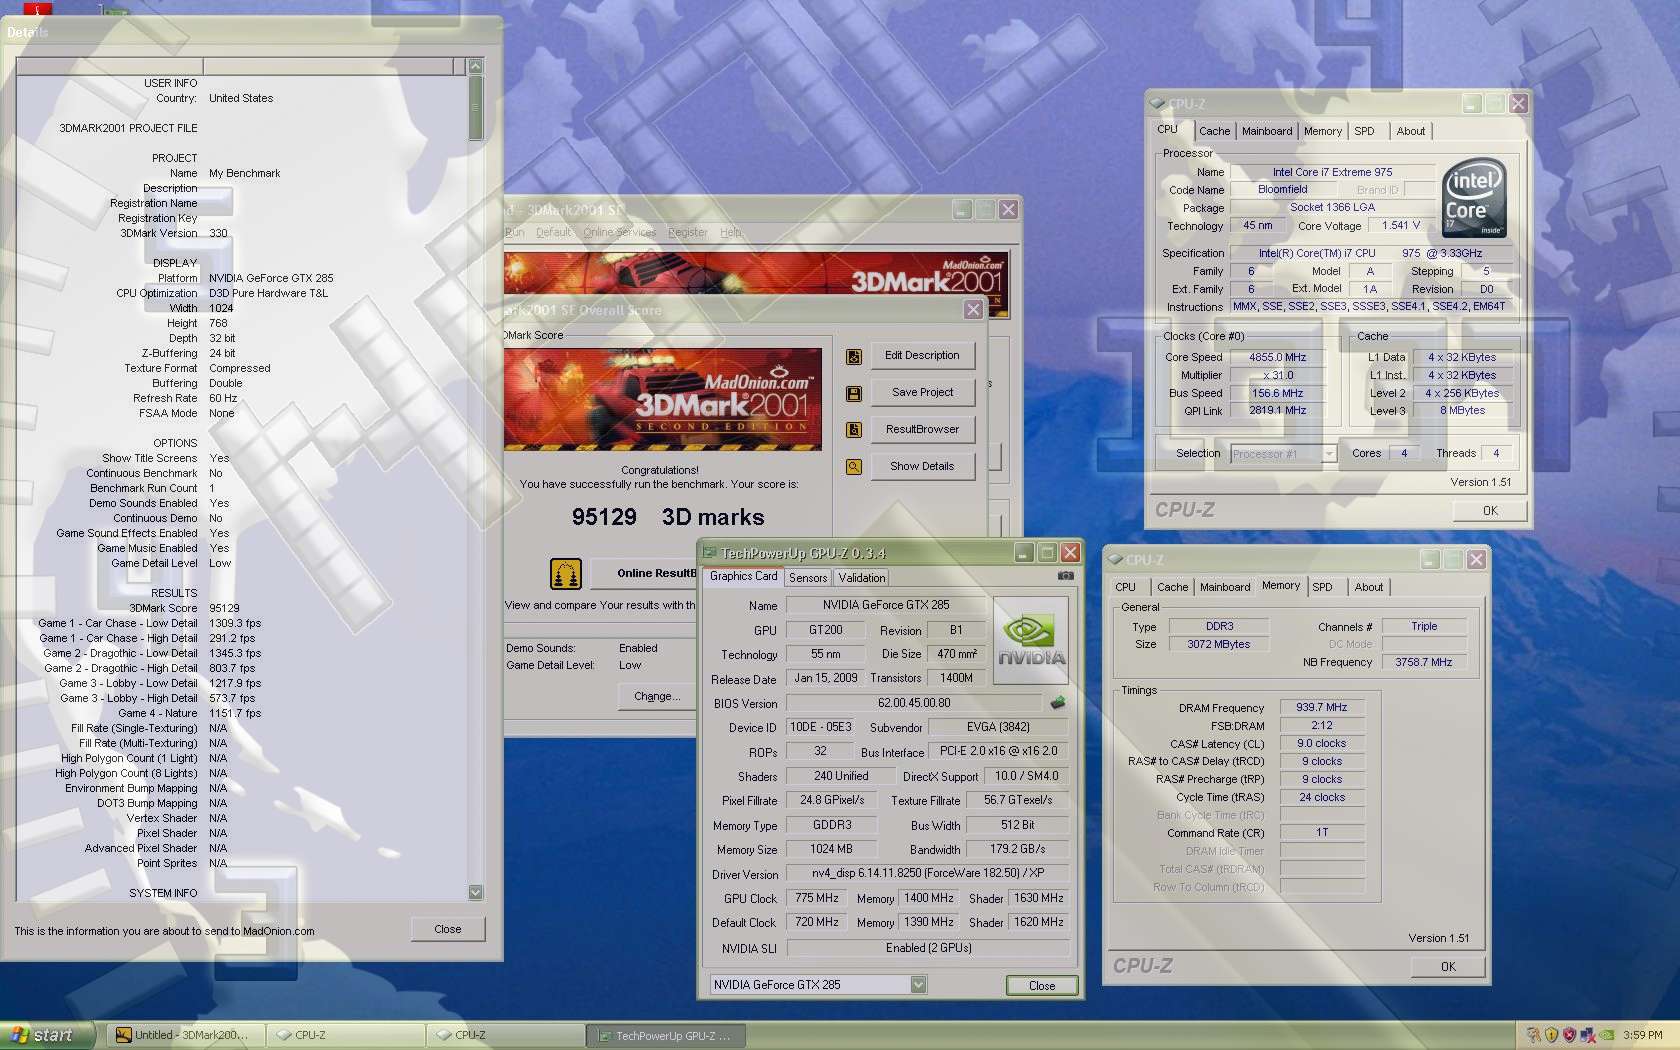
Task: Open the Mainboard tab in the upper CPU-Z window
Action: pos(1267,131)
